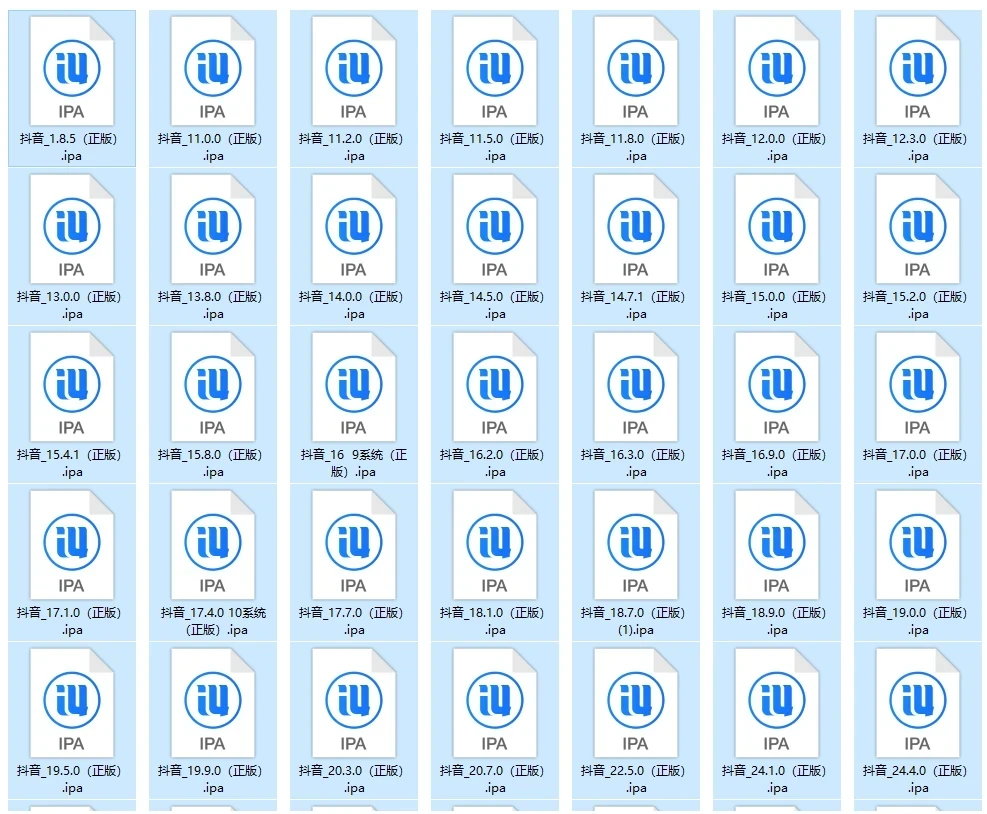Screen dimensions: 987x814
Task: Click the file name 抖音_17.4.0 10系统 (正版).ipa
Action: click(213, 621)
